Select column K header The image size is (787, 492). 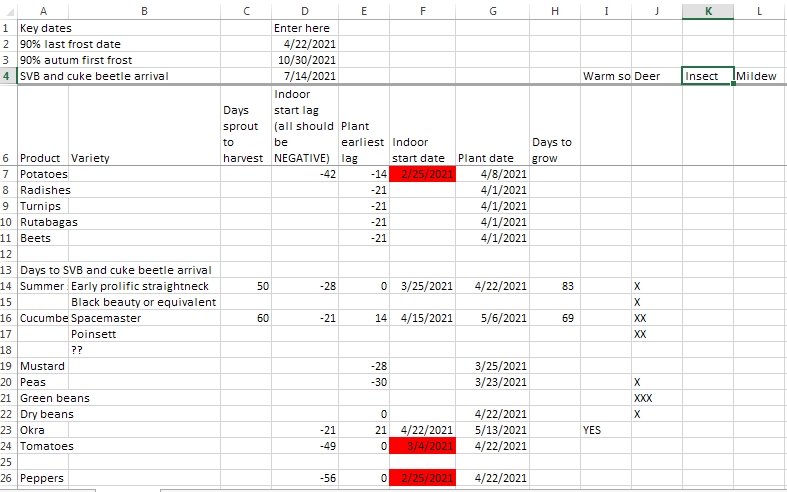pos(708,11)
